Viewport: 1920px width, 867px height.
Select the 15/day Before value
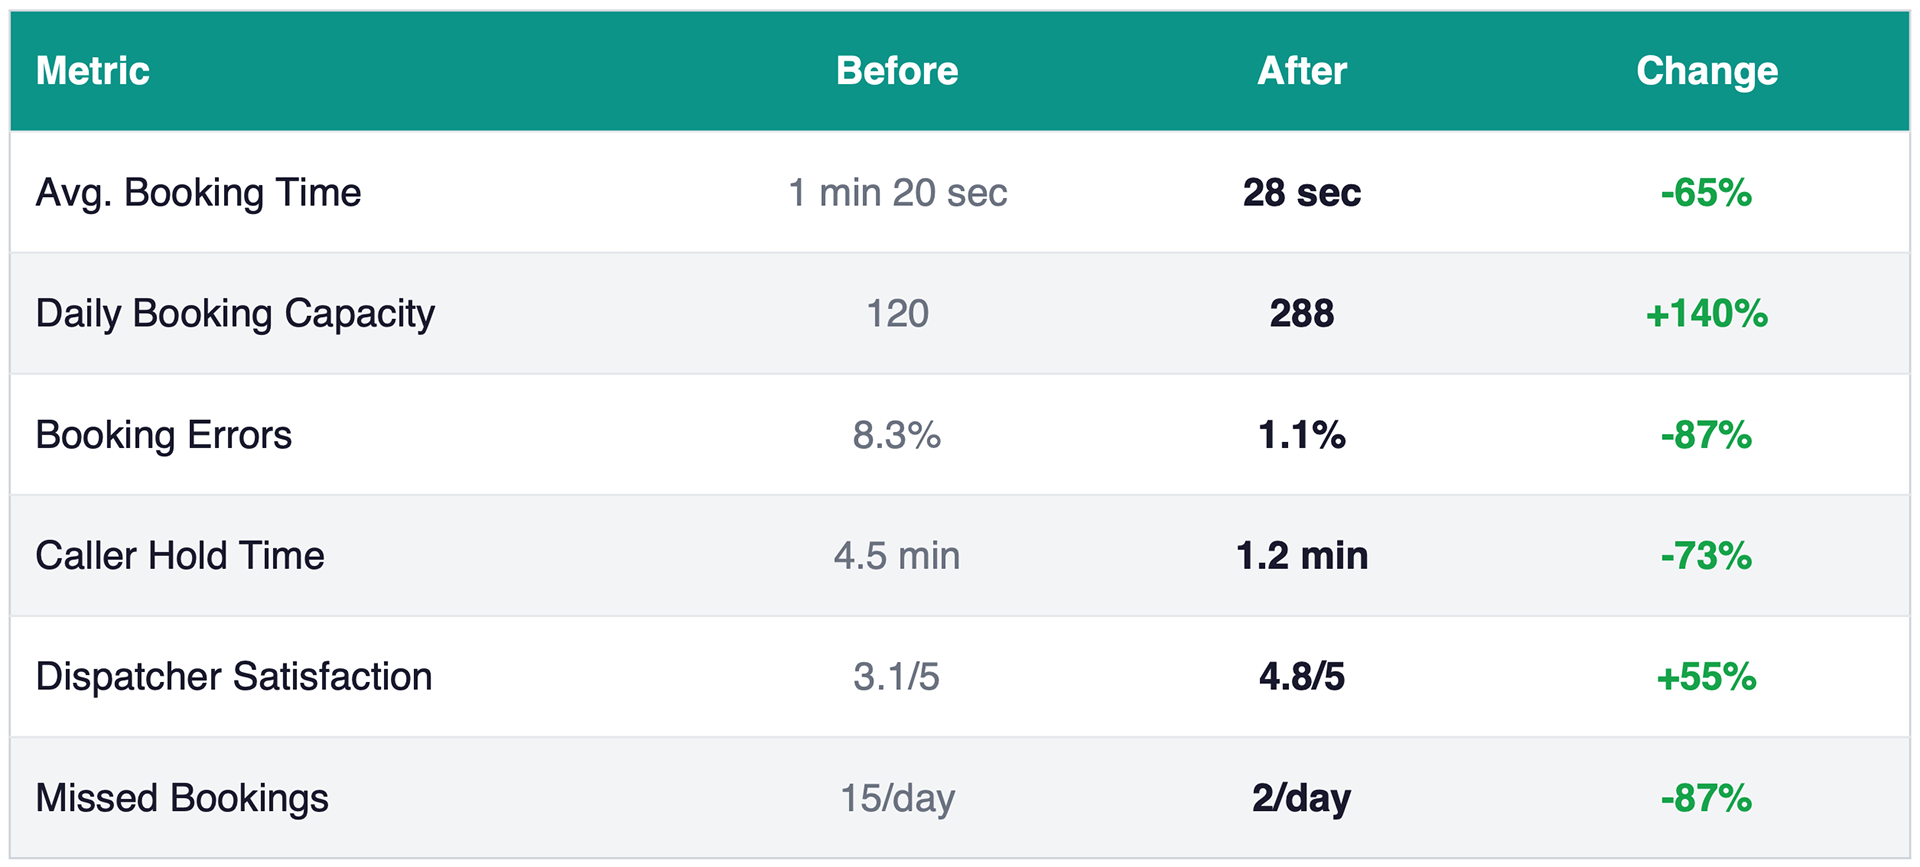897,798
